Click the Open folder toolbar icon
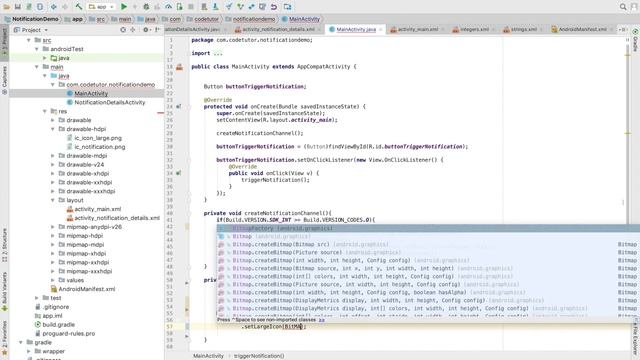The width and height of the screenshot is (640, 360). pos(7,7)
